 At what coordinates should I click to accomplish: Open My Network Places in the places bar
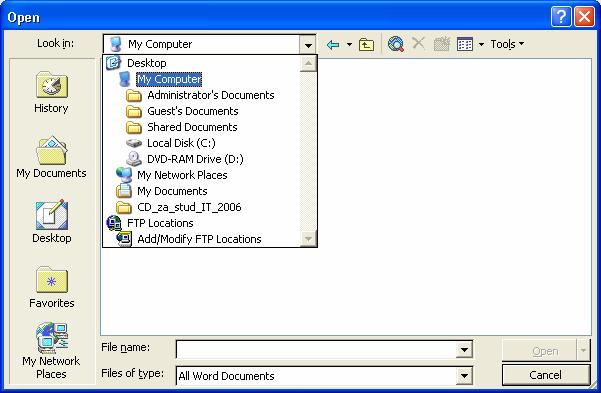(x=51, y=351)
